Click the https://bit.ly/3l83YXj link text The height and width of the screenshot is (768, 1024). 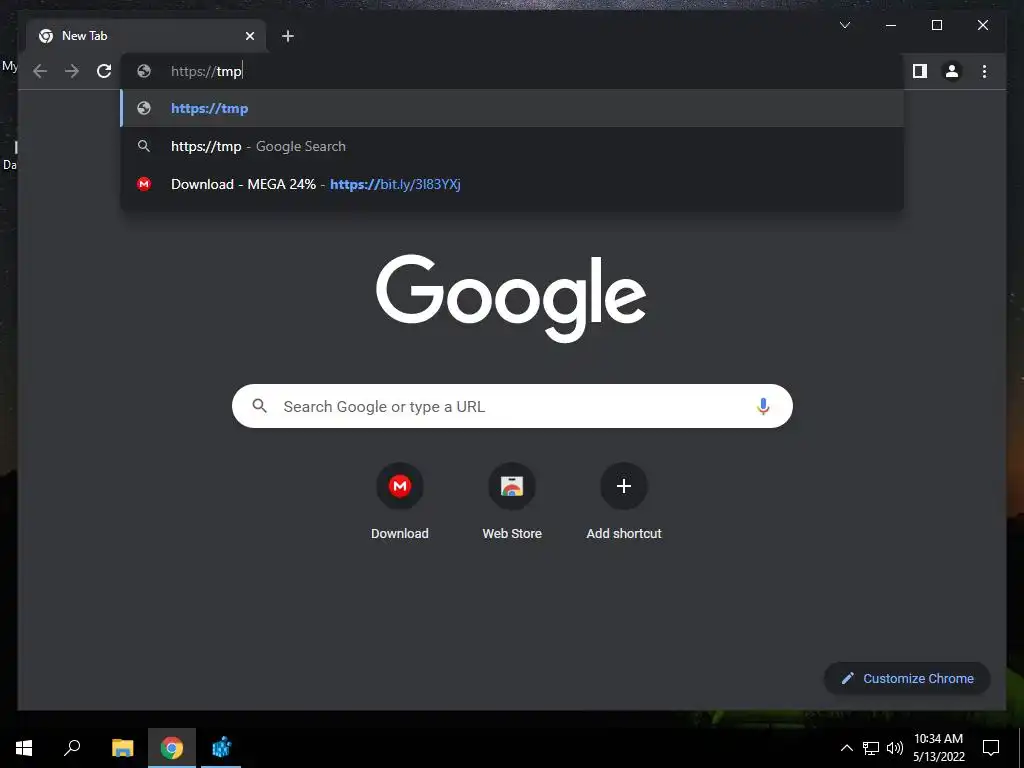click(395, 184)
